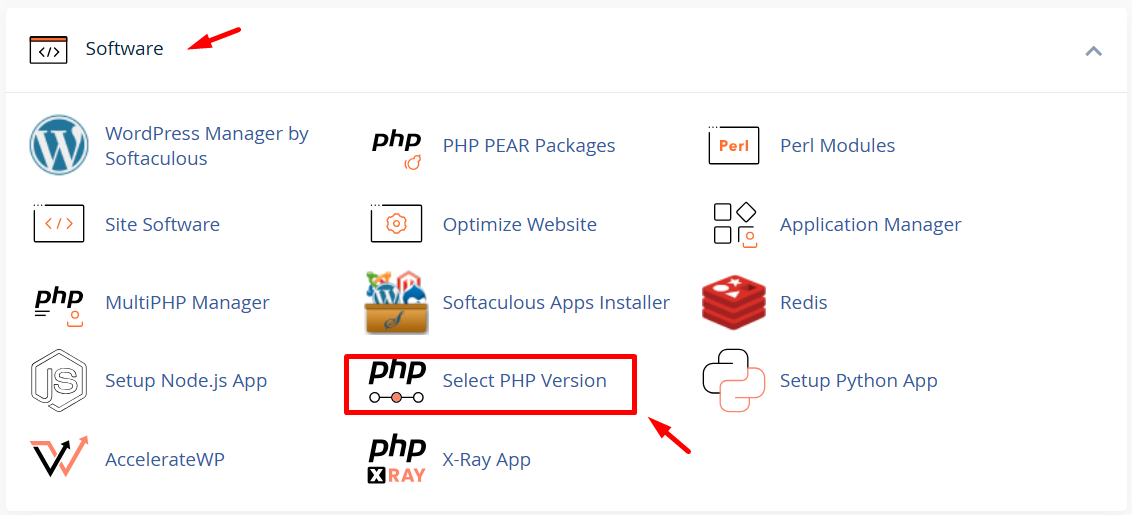The height and width of the screenshot is (515, 1132).
Task: Click the X-Ray App icon
Action: [x=397, y=459]
